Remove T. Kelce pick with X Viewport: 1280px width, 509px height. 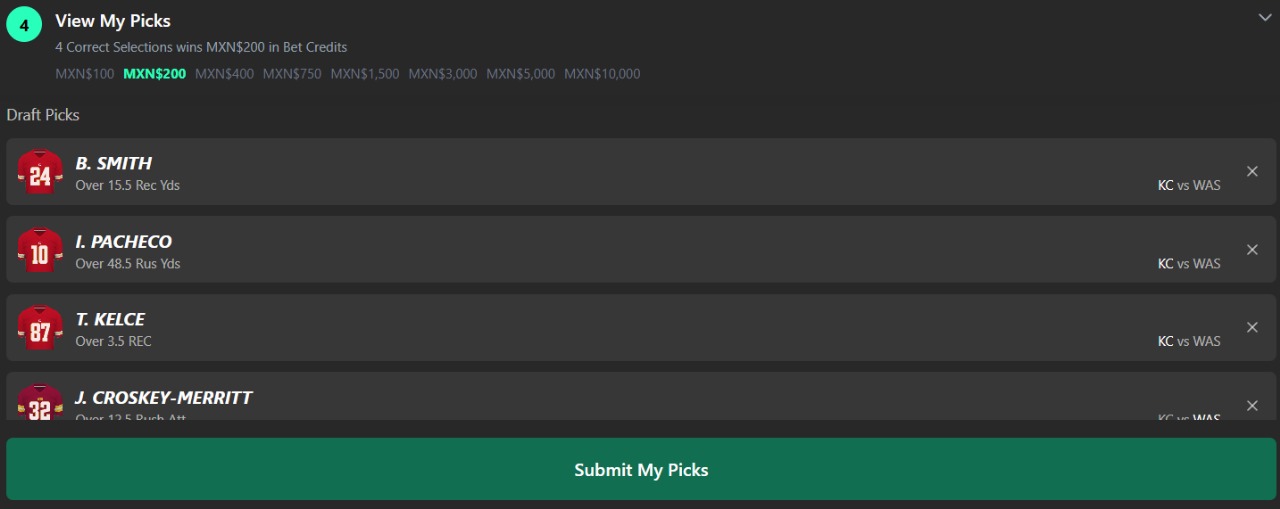click(x=1252, y=327)
